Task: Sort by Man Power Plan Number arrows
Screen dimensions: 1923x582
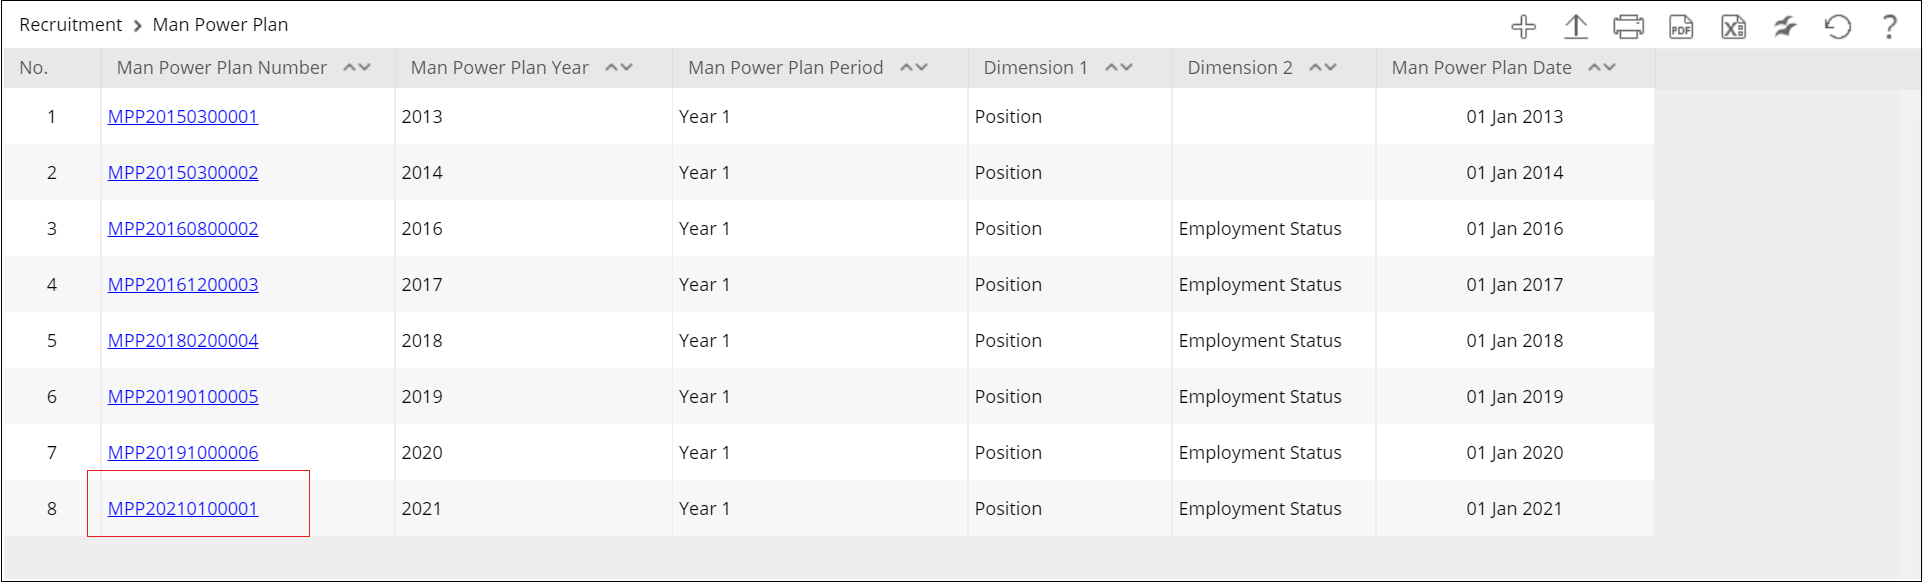Action: click(357, 68)
